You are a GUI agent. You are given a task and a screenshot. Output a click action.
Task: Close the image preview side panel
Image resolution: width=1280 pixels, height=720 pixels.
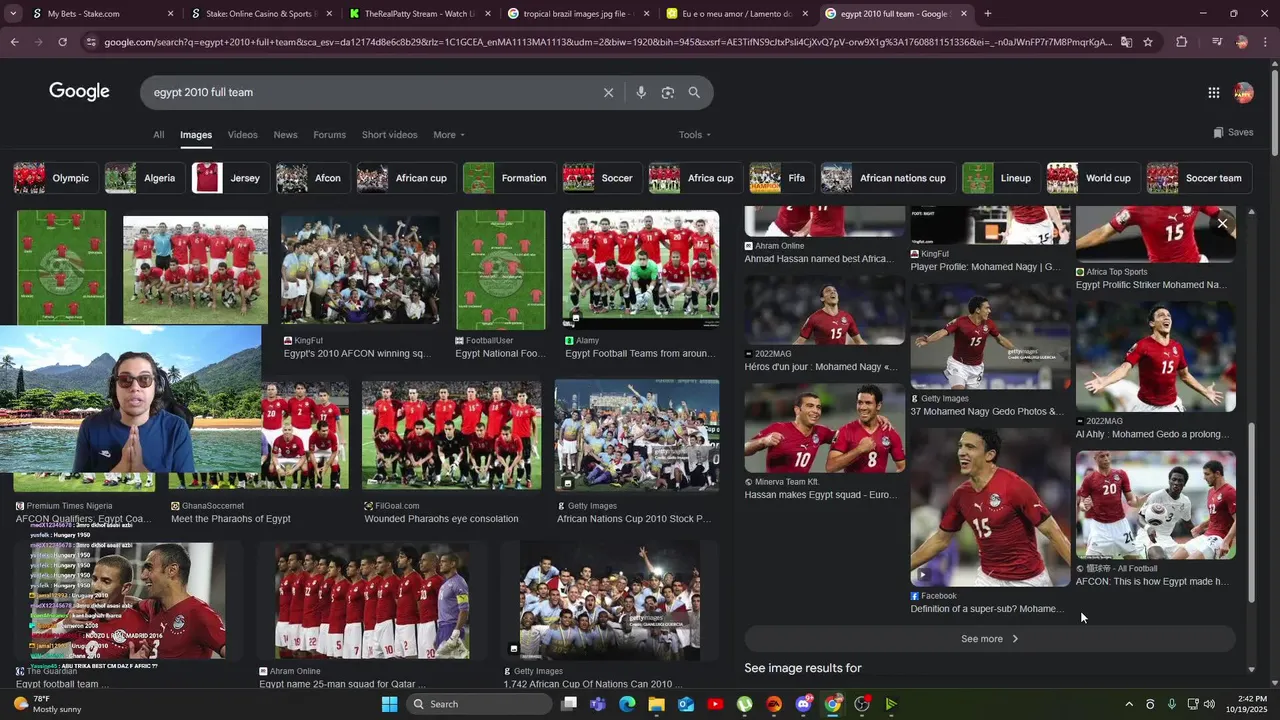pyautogui.click(x=1222, y=224)
